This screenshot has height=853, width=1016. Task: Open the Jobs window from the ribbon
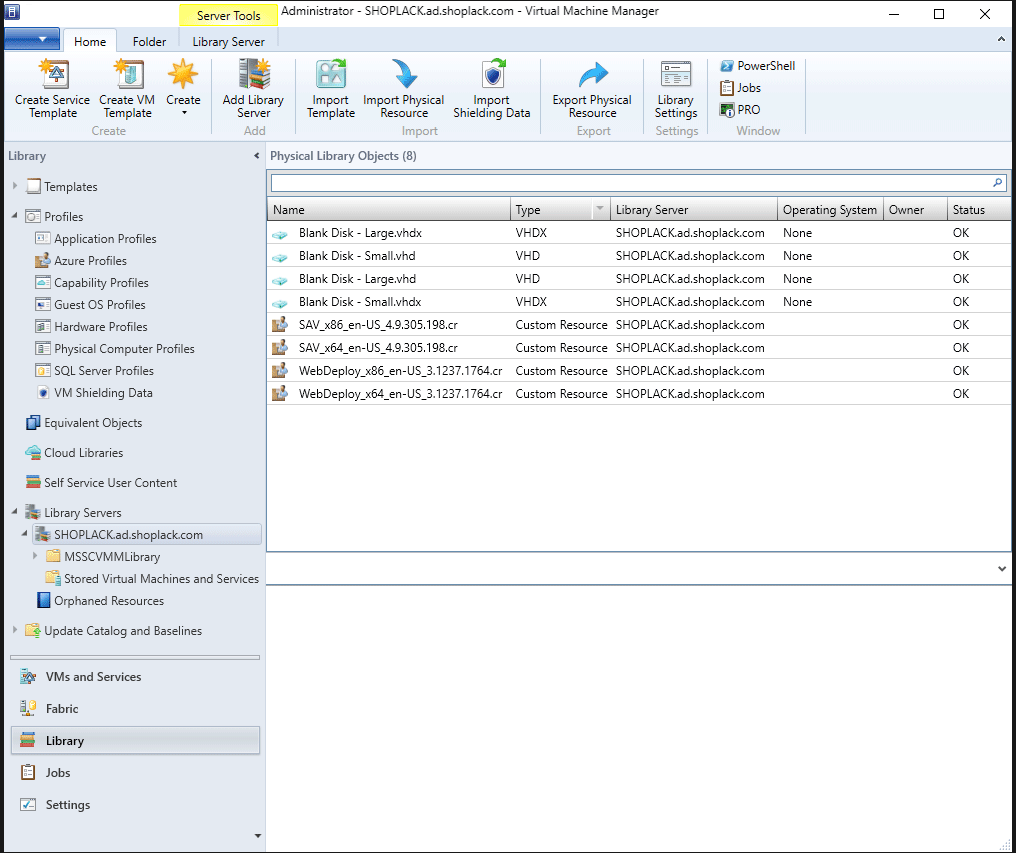click(740, 88)
